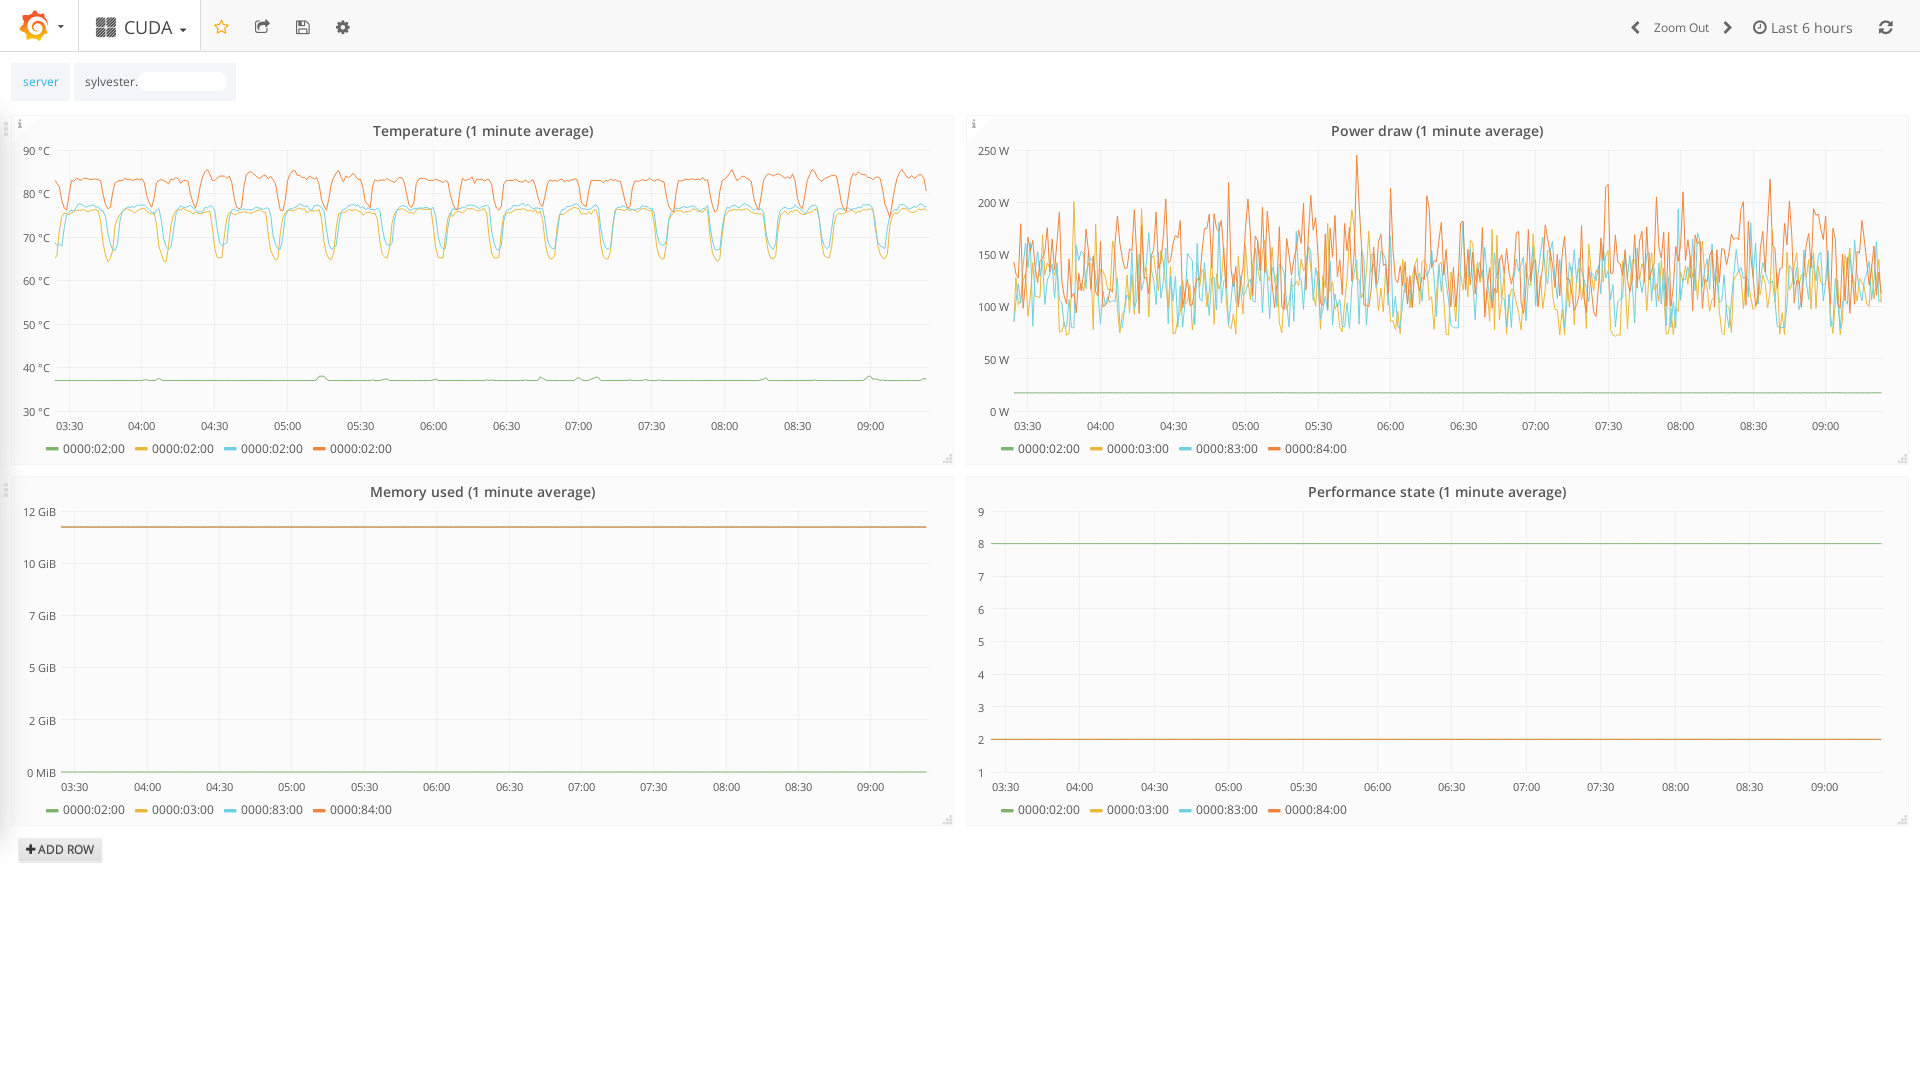Click the ADD ROW button
The width and height of the screenshot is (1920, 1079).
tap(60, 850)
